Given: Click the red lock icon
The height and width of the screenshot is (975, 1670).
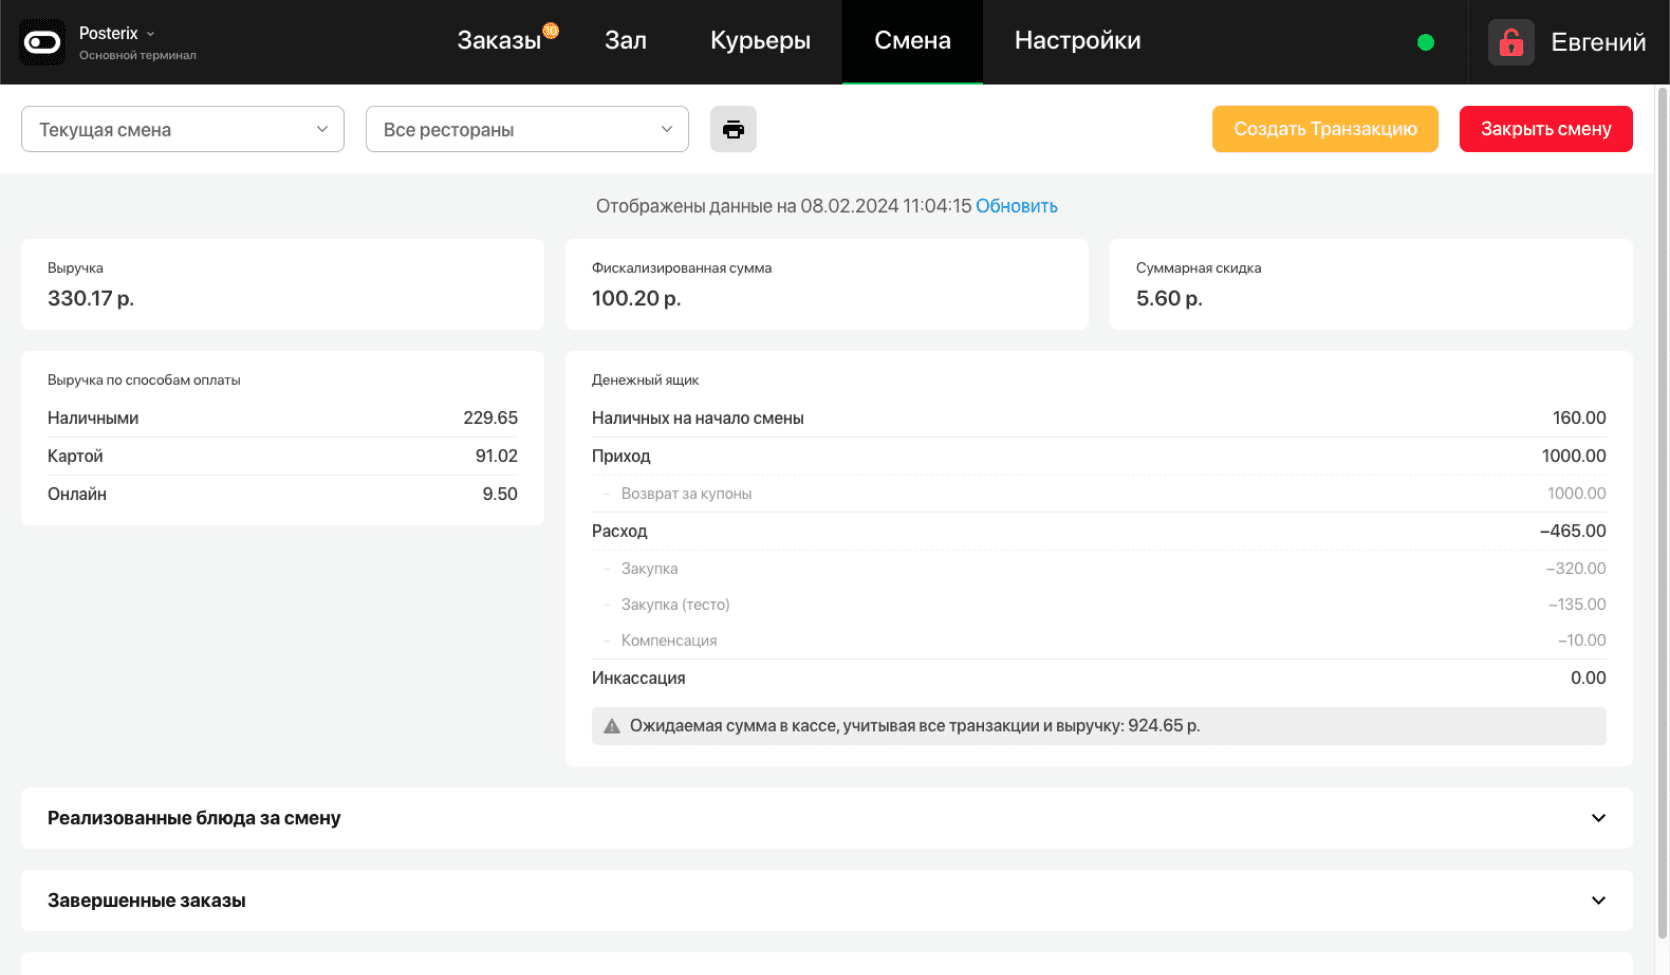Looking at the screenshot, I should tap(1511, 43).
